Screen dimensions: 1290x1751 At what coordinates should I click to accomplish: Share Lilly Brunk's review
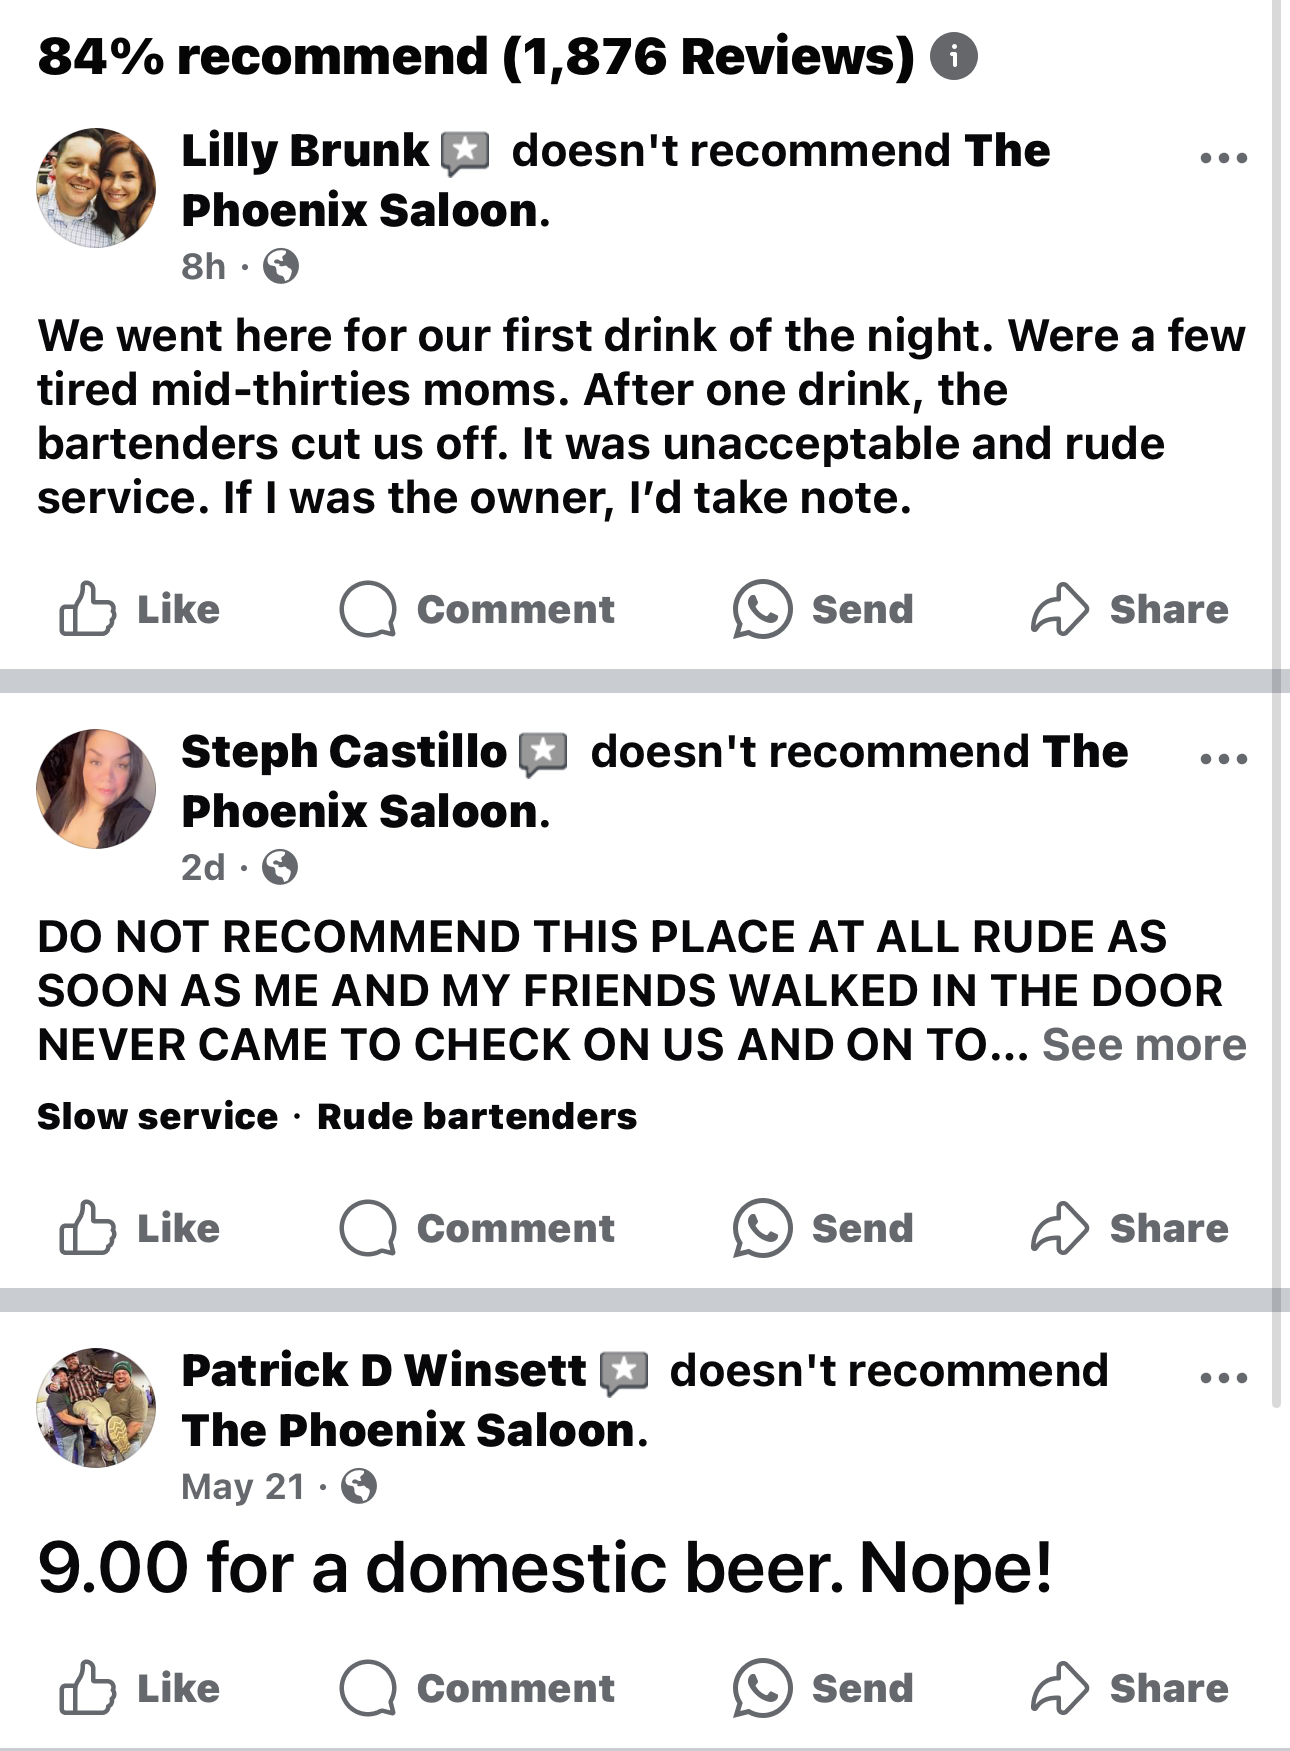[1130, 609]
